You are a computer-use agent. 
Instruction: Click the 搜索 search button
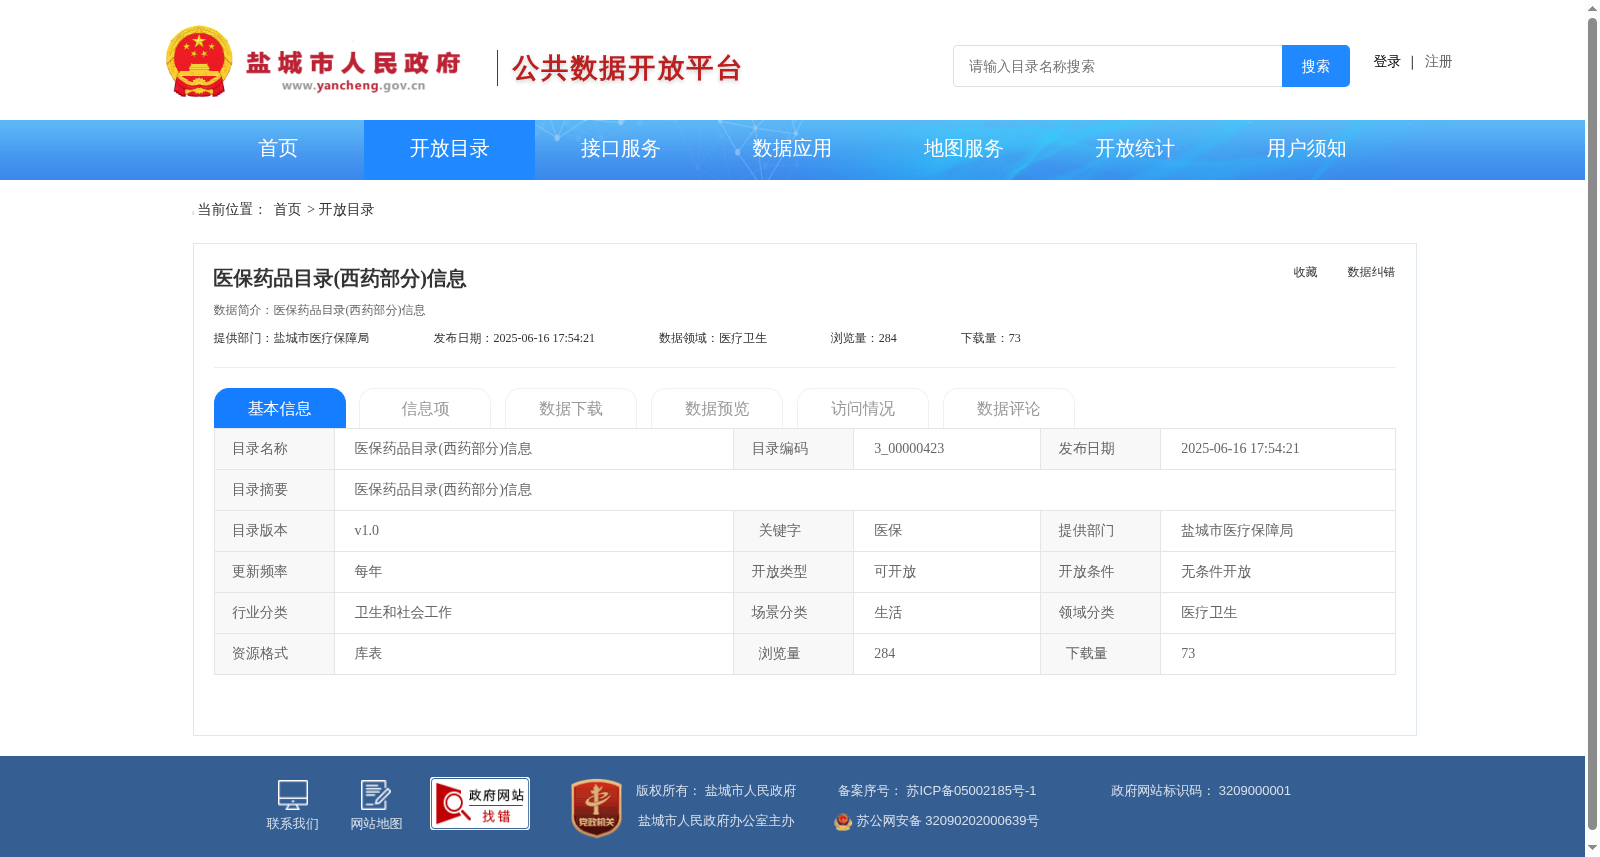pos(1316,66)
